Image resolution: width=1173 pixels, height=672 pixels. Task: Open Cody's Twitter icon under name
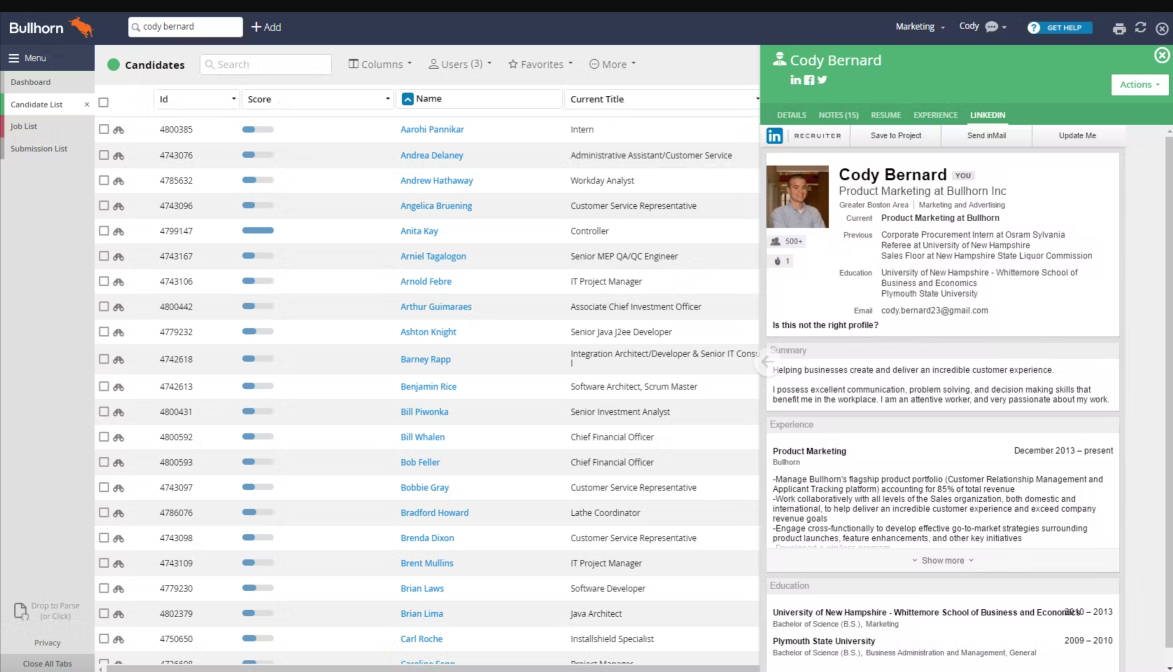pyautogui.click(x=822, y=80)
